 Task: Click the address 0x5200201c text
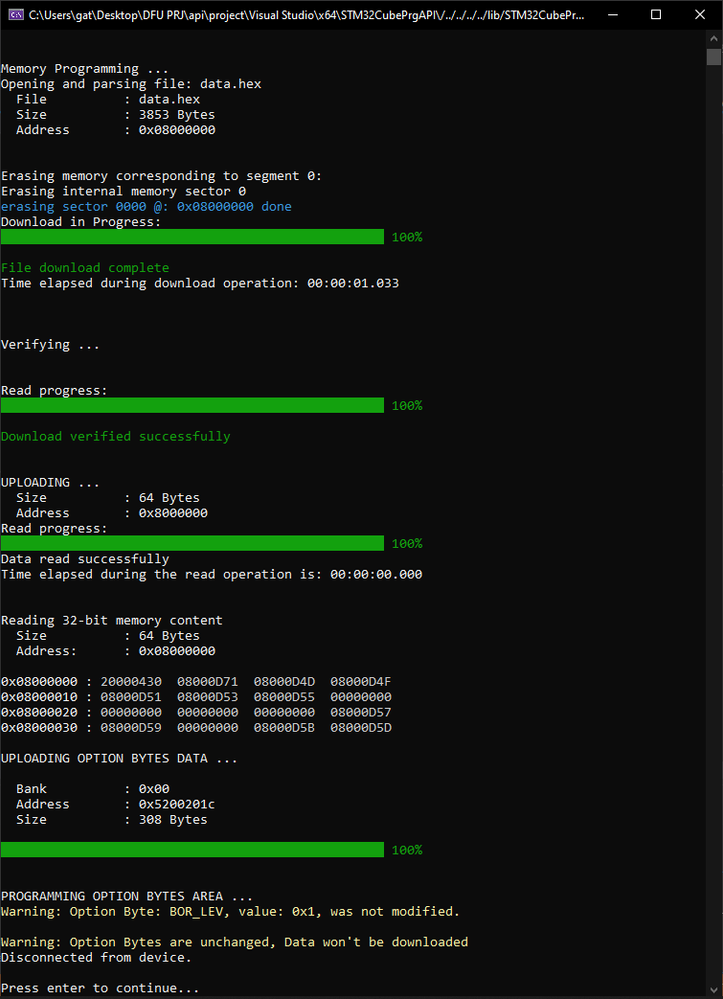point(176,804)
